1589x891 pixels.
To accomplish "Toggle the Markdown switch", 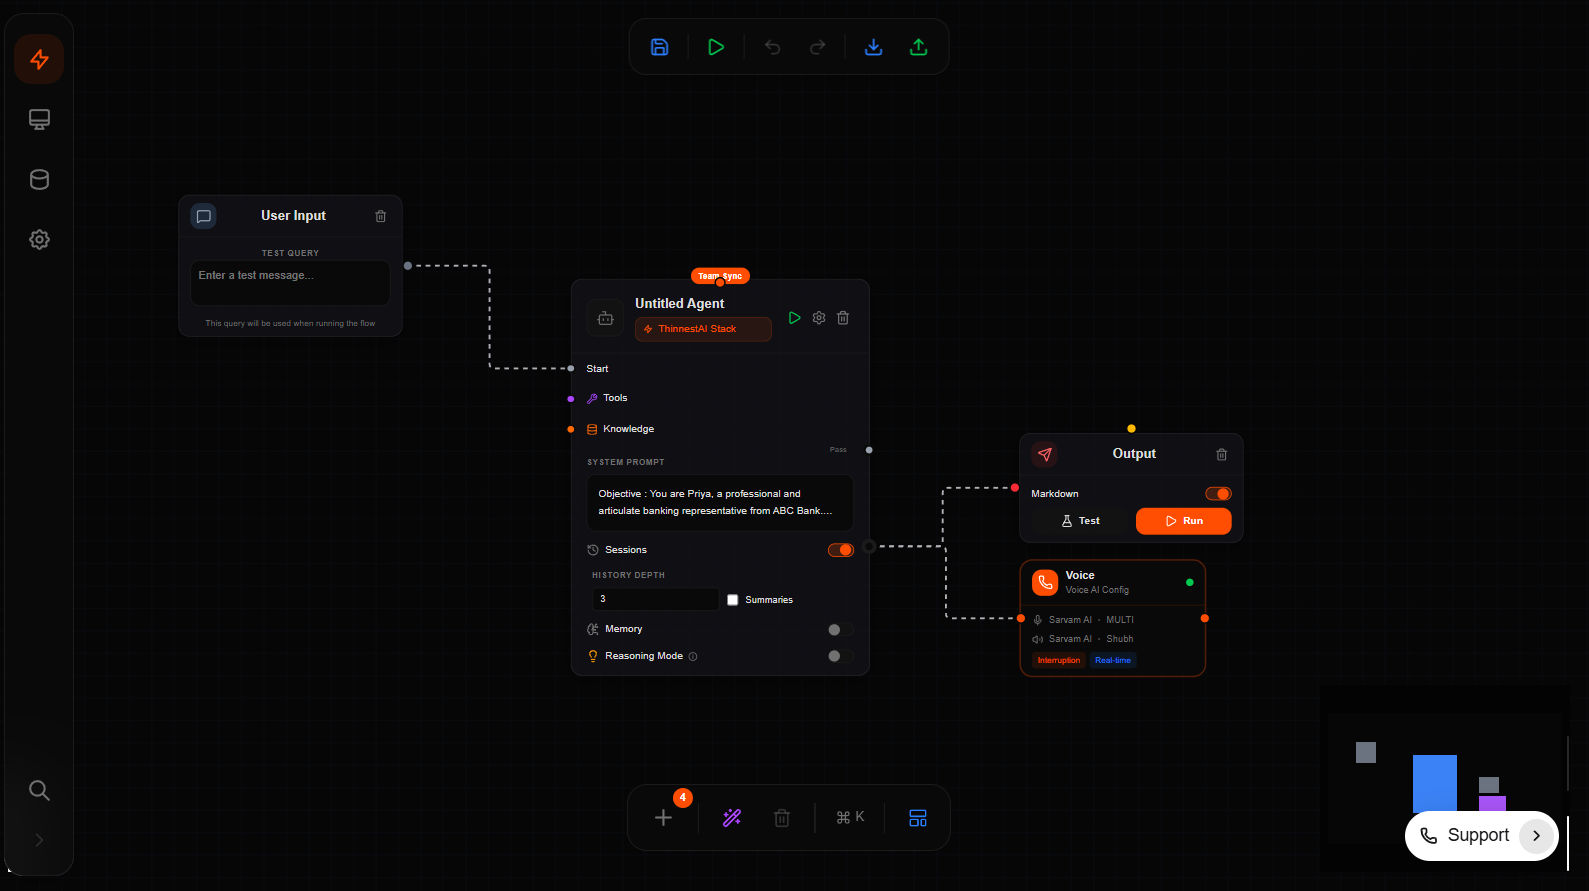I will (1218, 494).
